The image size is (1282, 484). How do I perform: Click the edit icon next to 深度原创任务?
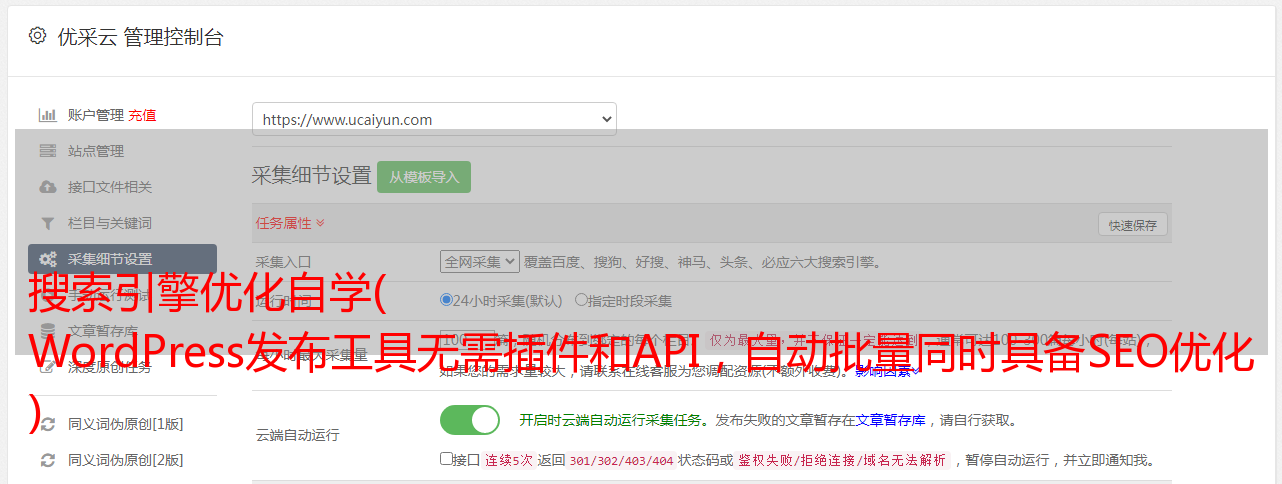pos(47,367)
